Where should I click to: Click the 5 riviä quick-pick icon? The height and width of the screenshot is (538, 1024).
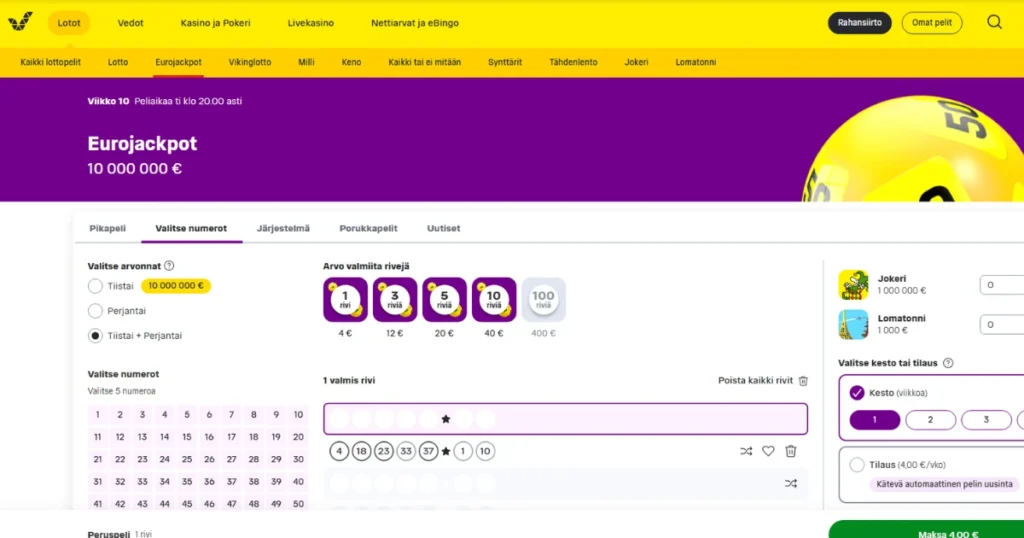(x=444, y=299)
